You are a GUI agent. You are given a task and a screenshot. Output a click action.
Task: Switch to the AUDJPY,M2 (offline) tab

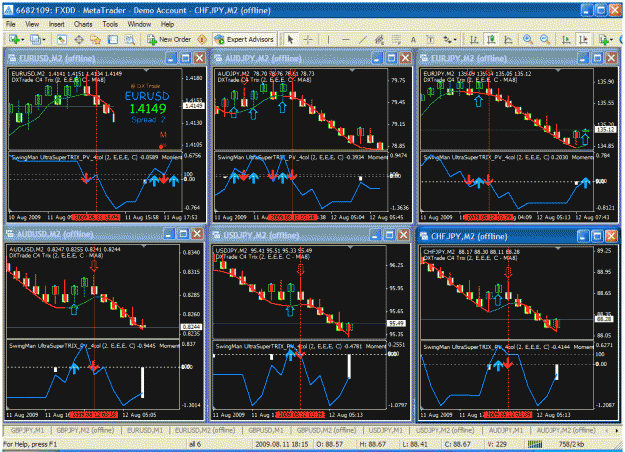point(566,431)
